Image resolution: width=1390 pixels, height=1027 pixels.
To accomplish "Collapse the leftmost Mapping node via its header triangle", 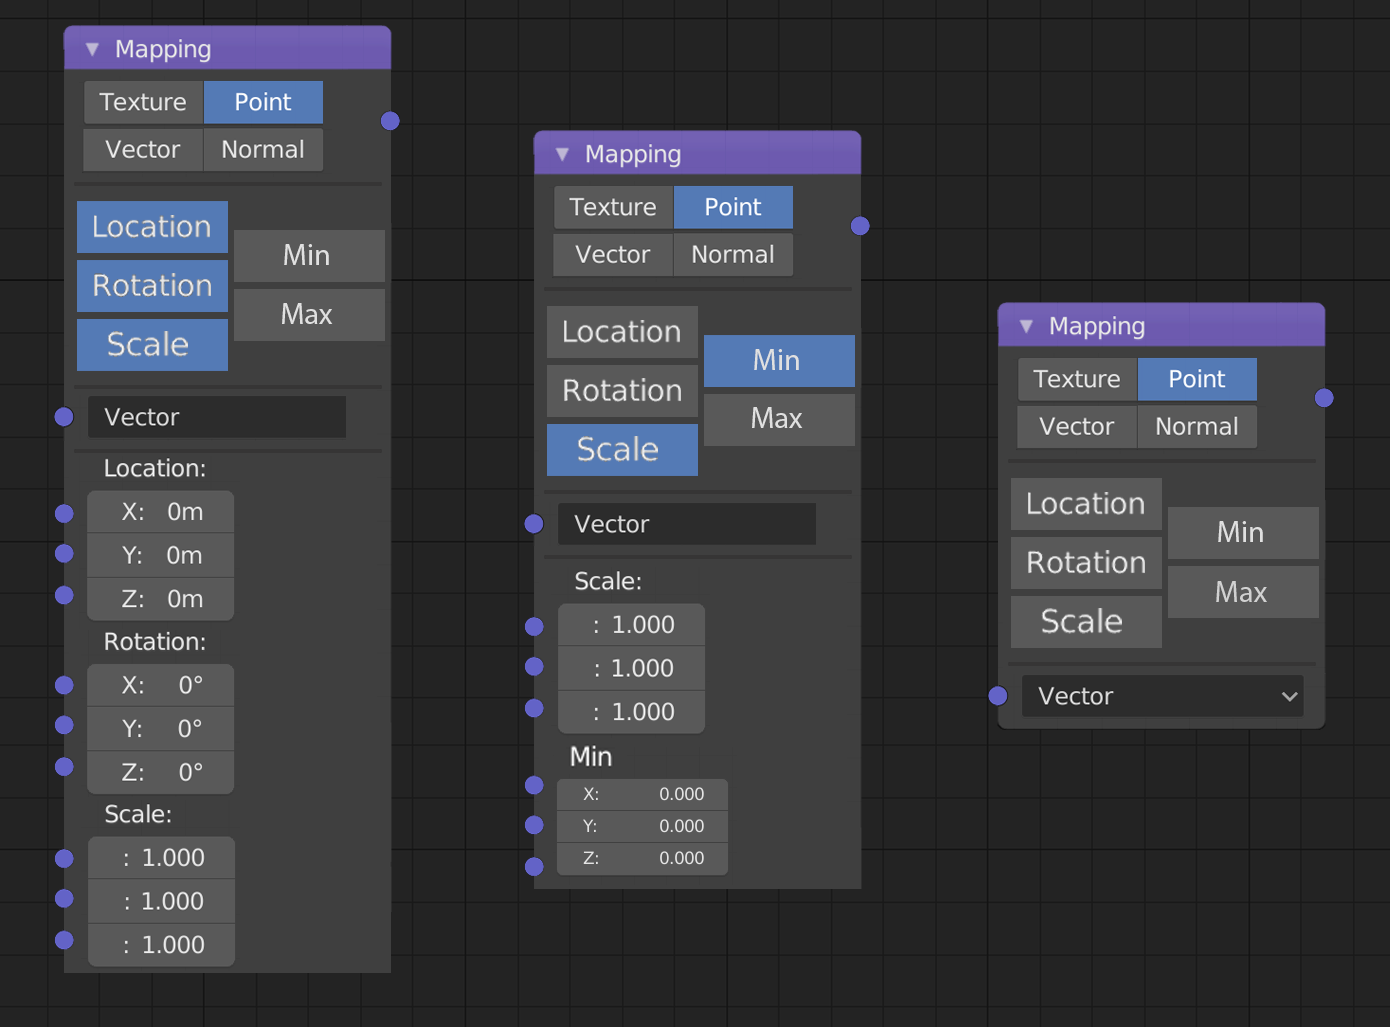I will click(93, 49).
